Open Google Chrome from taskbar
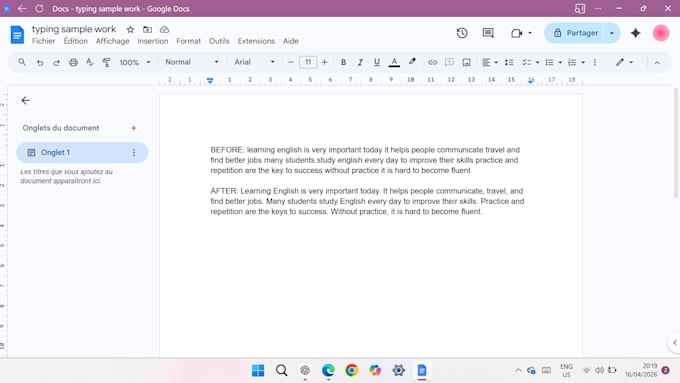Image resolution: width=680 pixels, height=383 pixels. 352,370
